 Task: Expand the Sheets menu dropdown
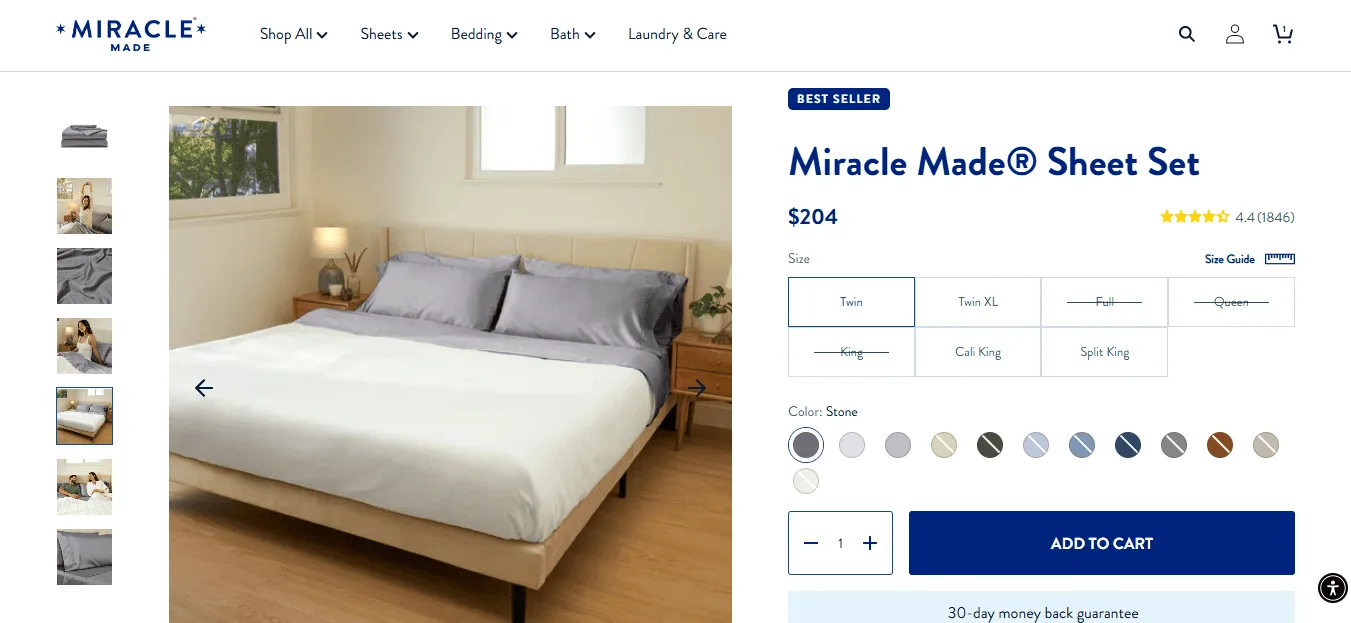pyautogui.click(x=389, y=34)
